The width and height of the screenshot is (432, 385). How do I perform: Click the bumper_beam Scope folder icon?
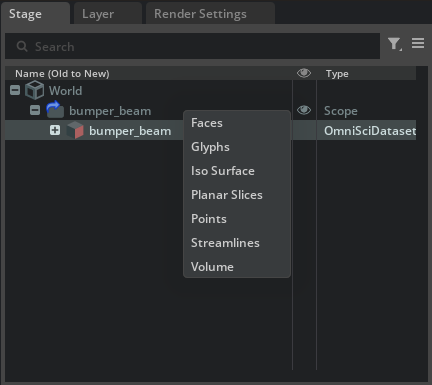pos(55,110)
